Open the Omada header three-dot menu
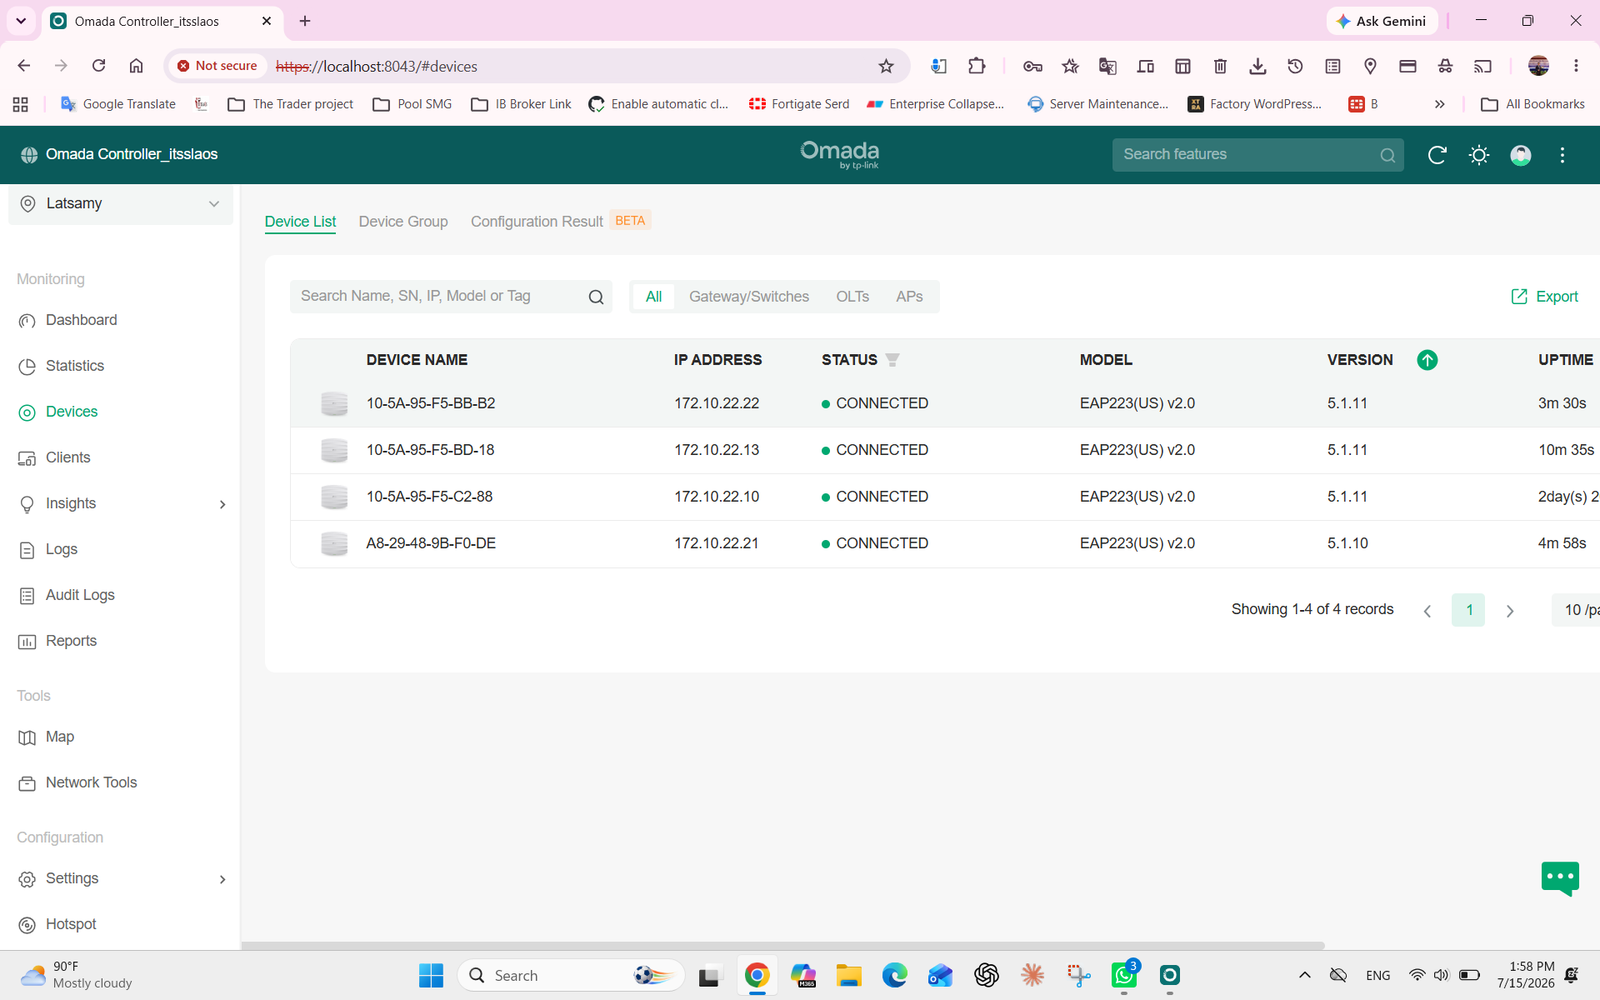The image size is (1600, 1000). coord(1562,155)
